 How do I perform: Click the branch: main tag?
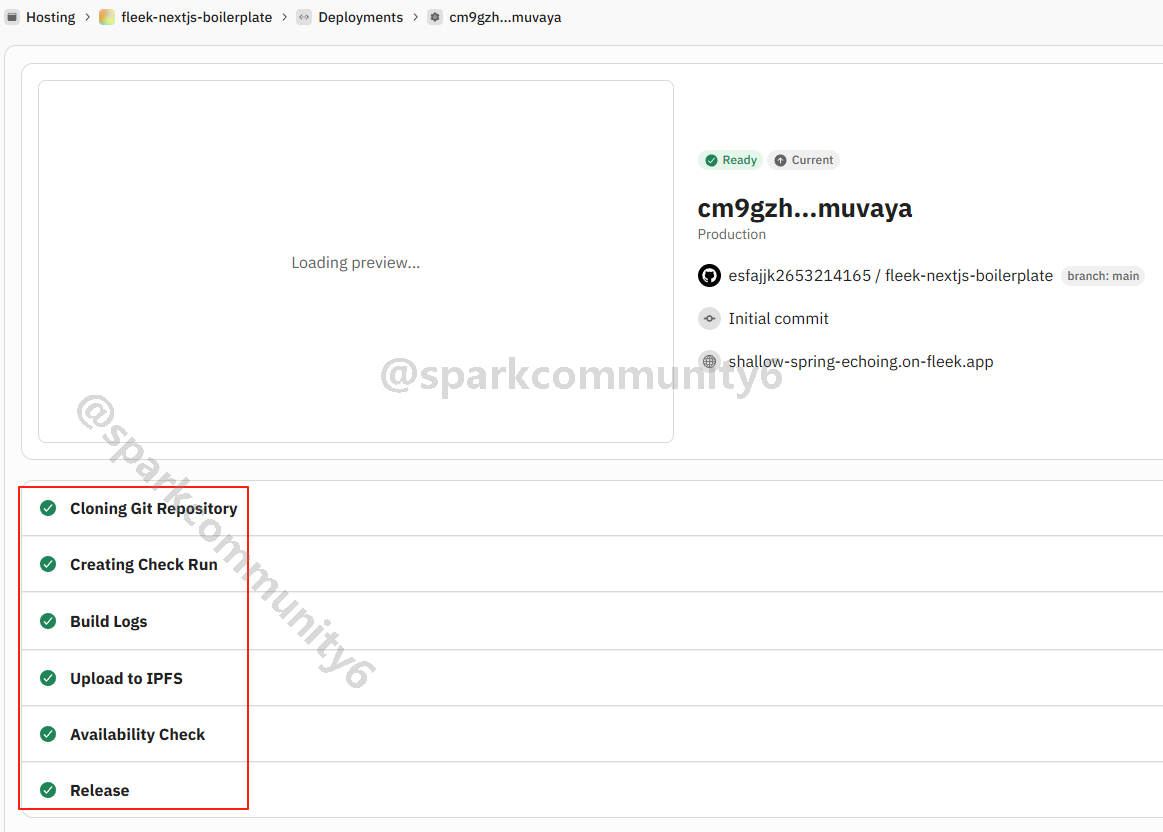click(x=1103, y=276)
